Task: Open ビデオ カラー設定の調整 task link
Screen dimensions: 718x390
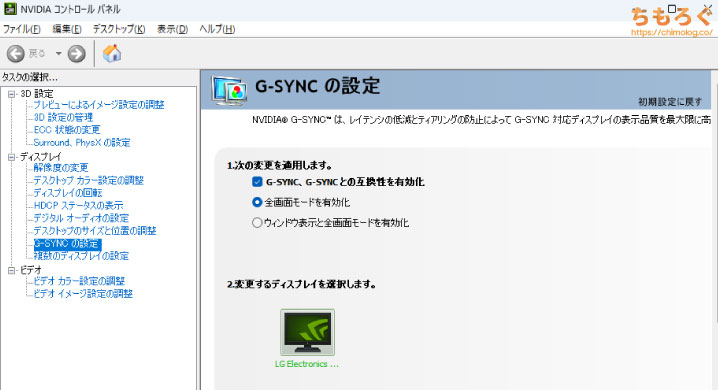Action: point(79,281)
